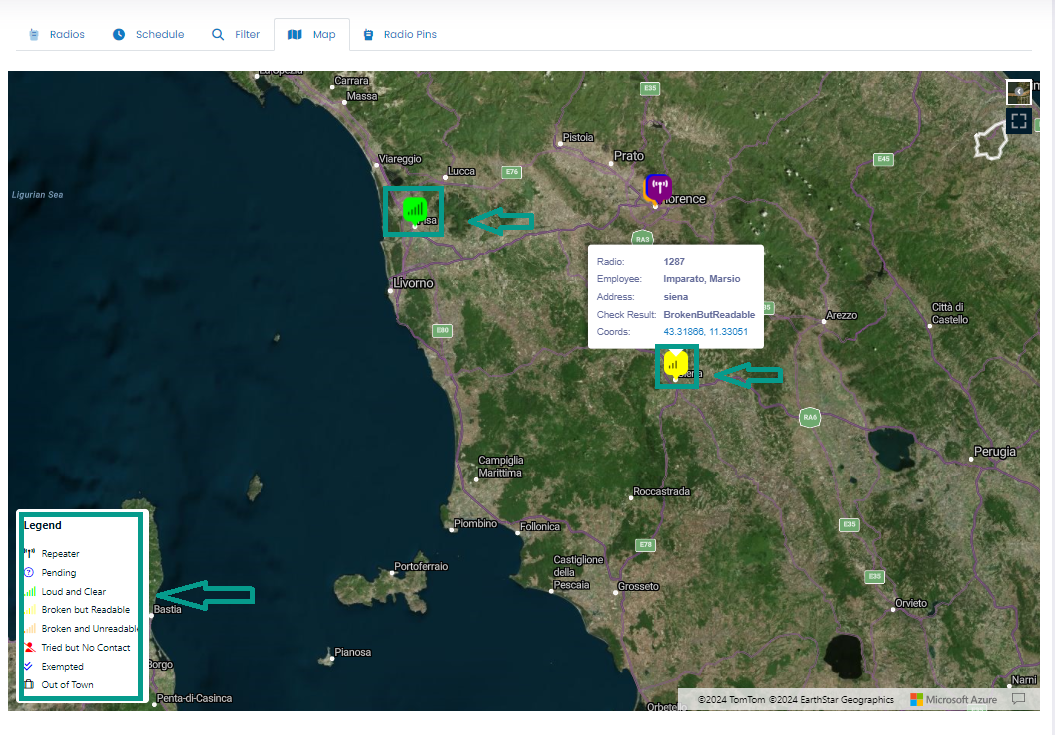Click the BrokenButReadable check result
Image resolution: width=1055 pixels, height=735 pixels.
(x=709, y=314)
